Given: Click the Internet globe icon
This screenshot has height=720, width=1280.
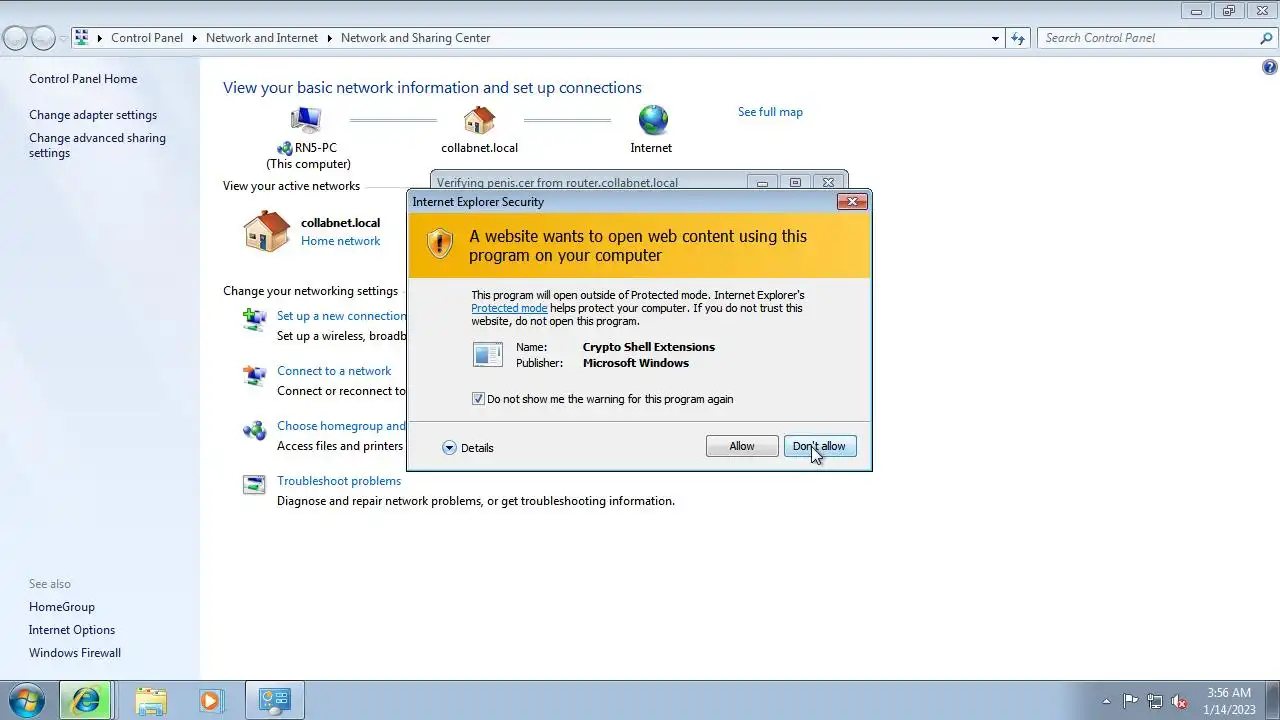Looking at the screenshot, I should click(653, 120).
